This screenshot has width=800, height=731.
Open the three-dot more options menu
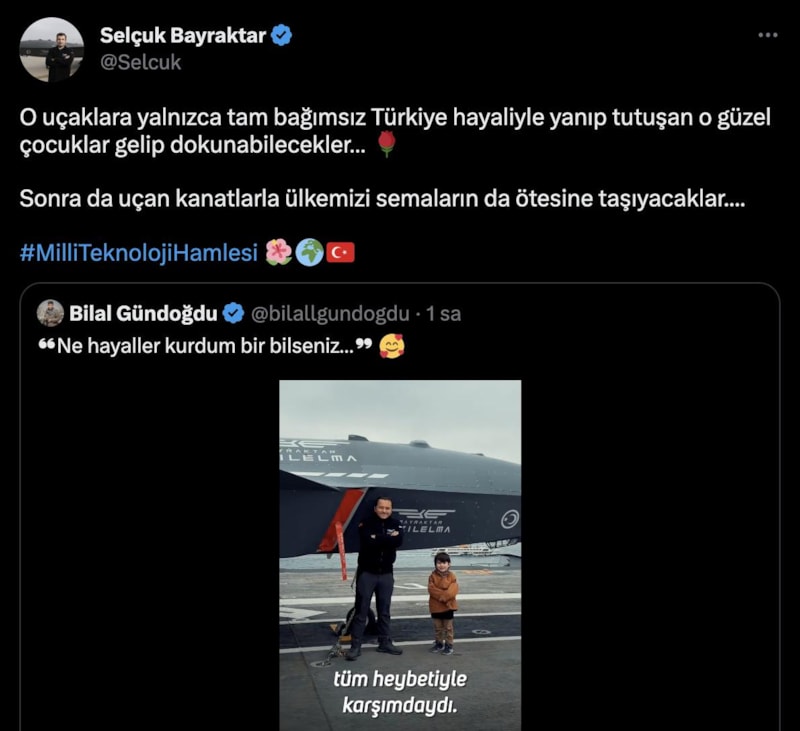point(767,35)
